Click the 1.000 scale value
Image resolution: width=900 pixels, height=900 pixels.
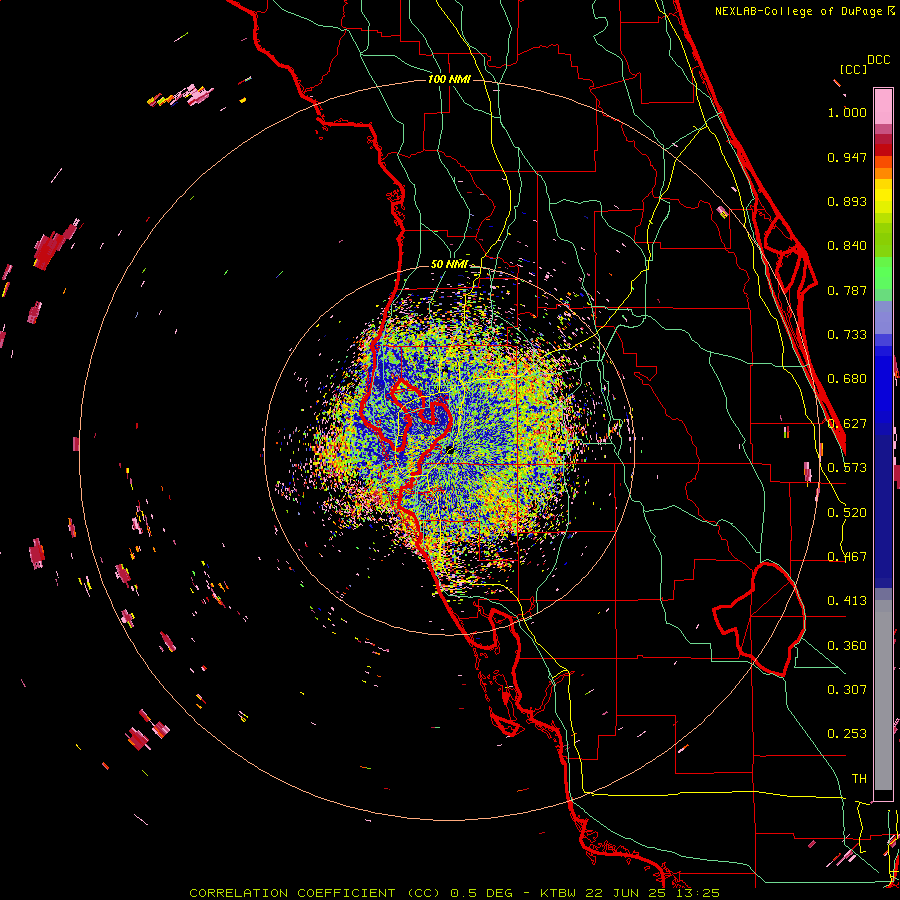point(847,112)
